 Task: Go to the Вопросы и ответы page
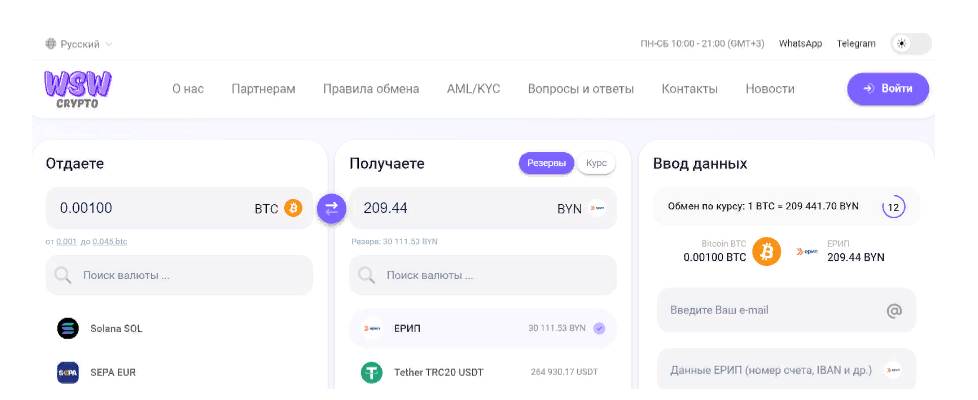580,89
